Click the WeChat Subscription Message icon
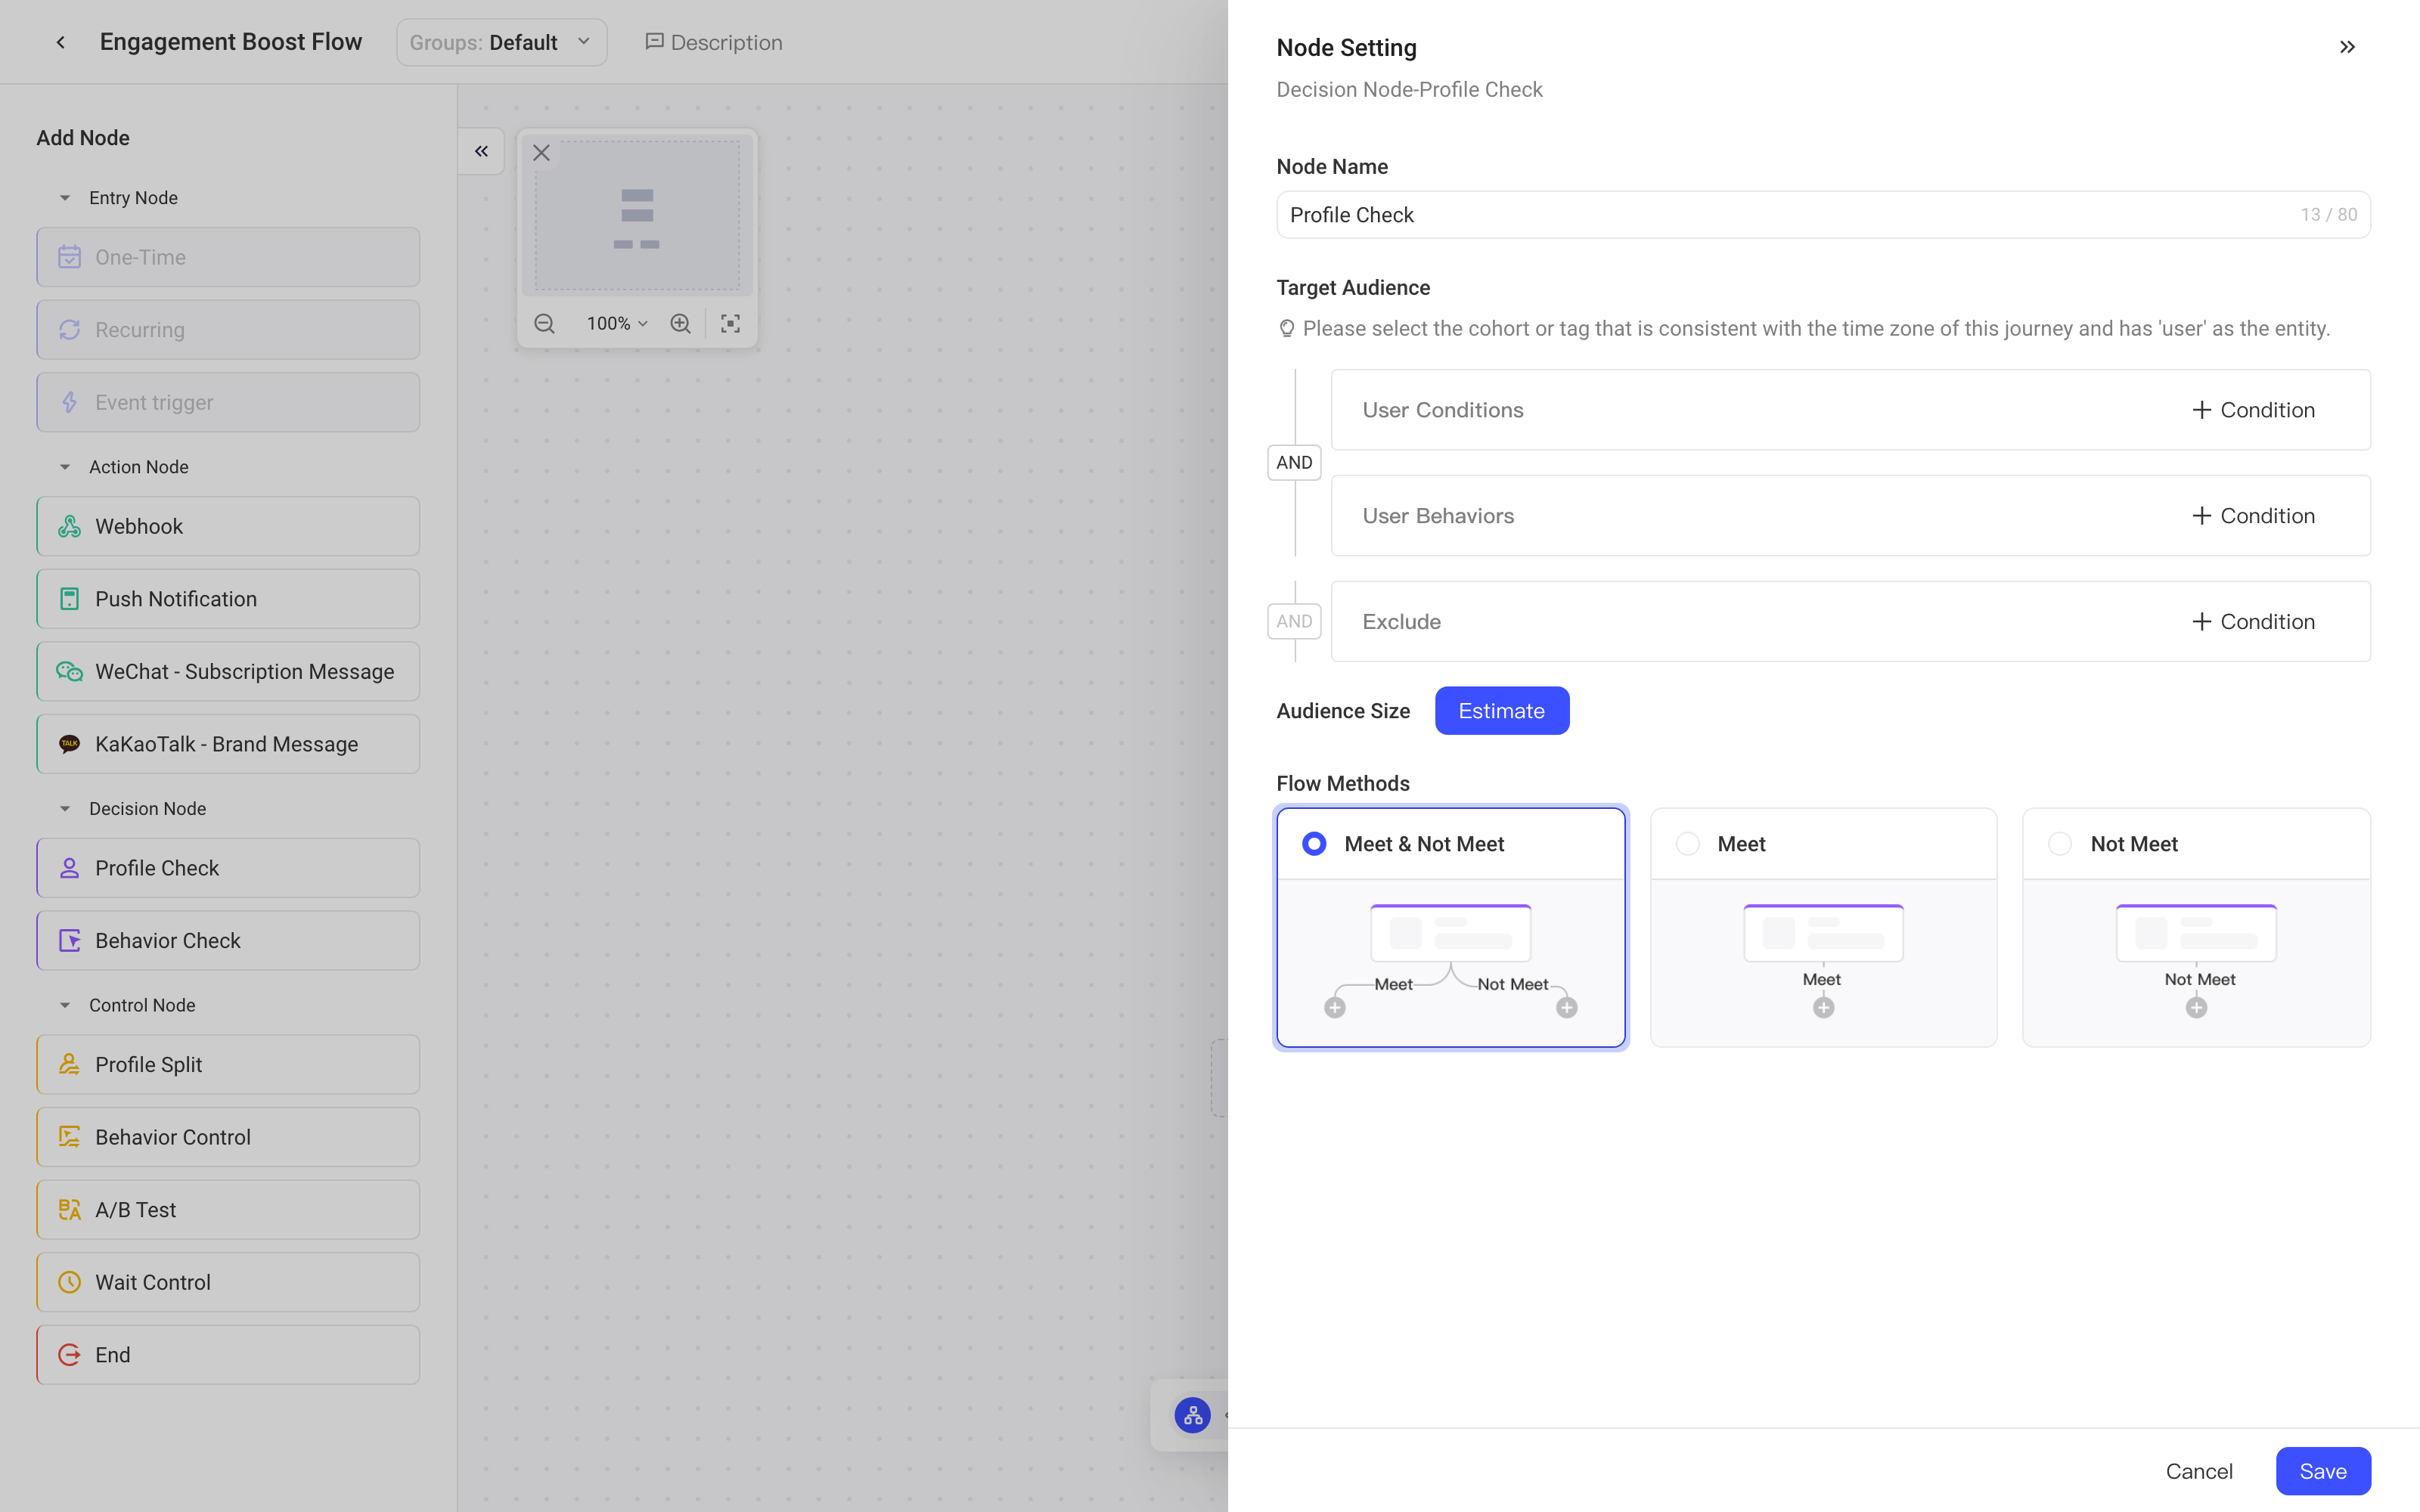The width and height of the screenshot is (2420, 1512). (x=69, y=671)
